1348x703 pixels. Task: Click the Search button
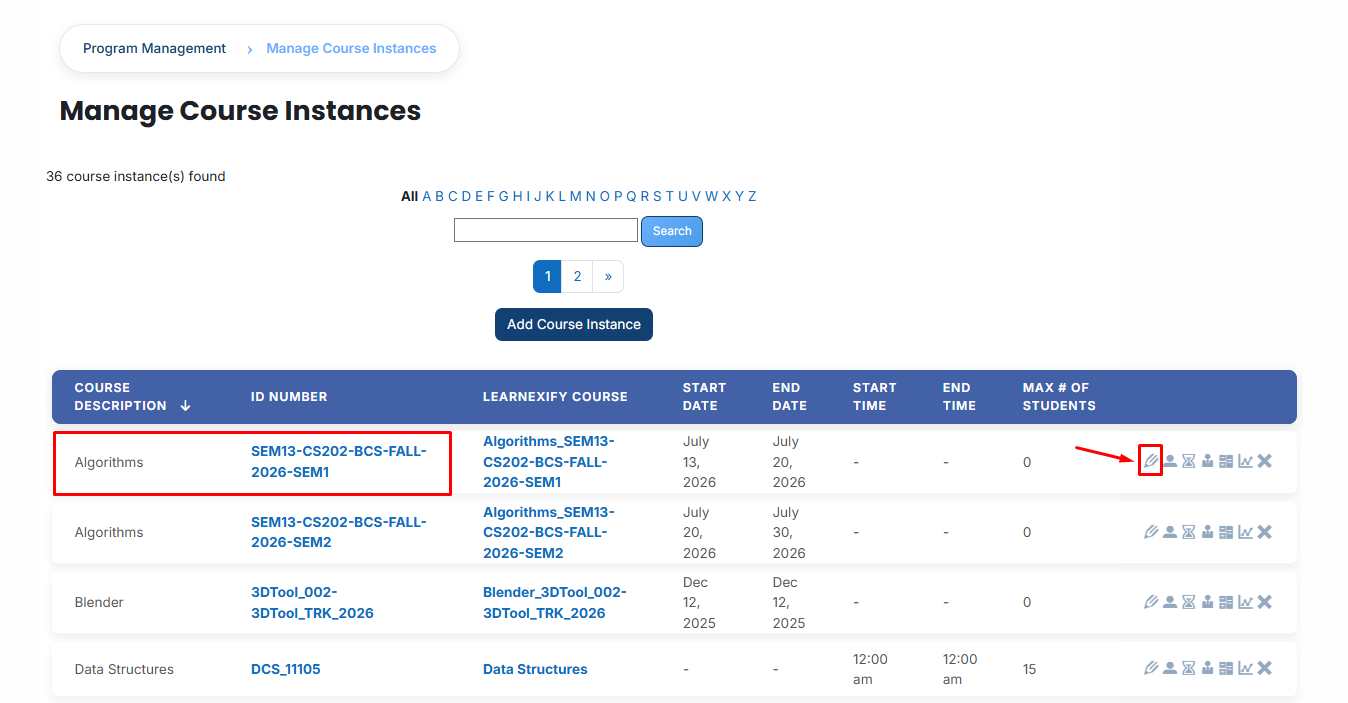672,231
